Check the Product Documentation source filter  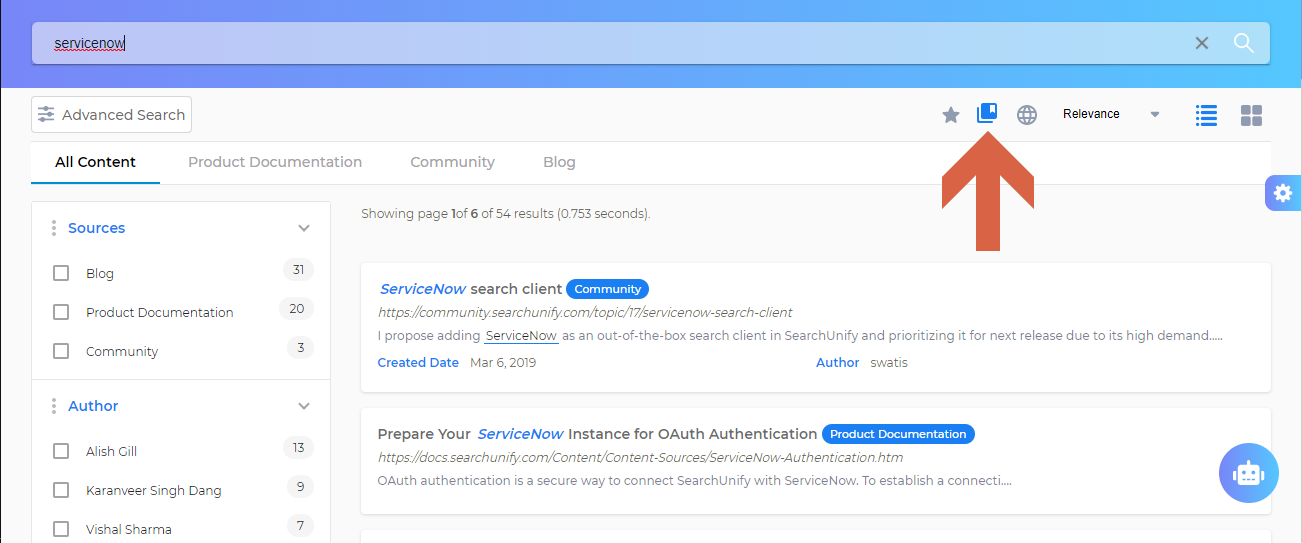tap(61, 312)
